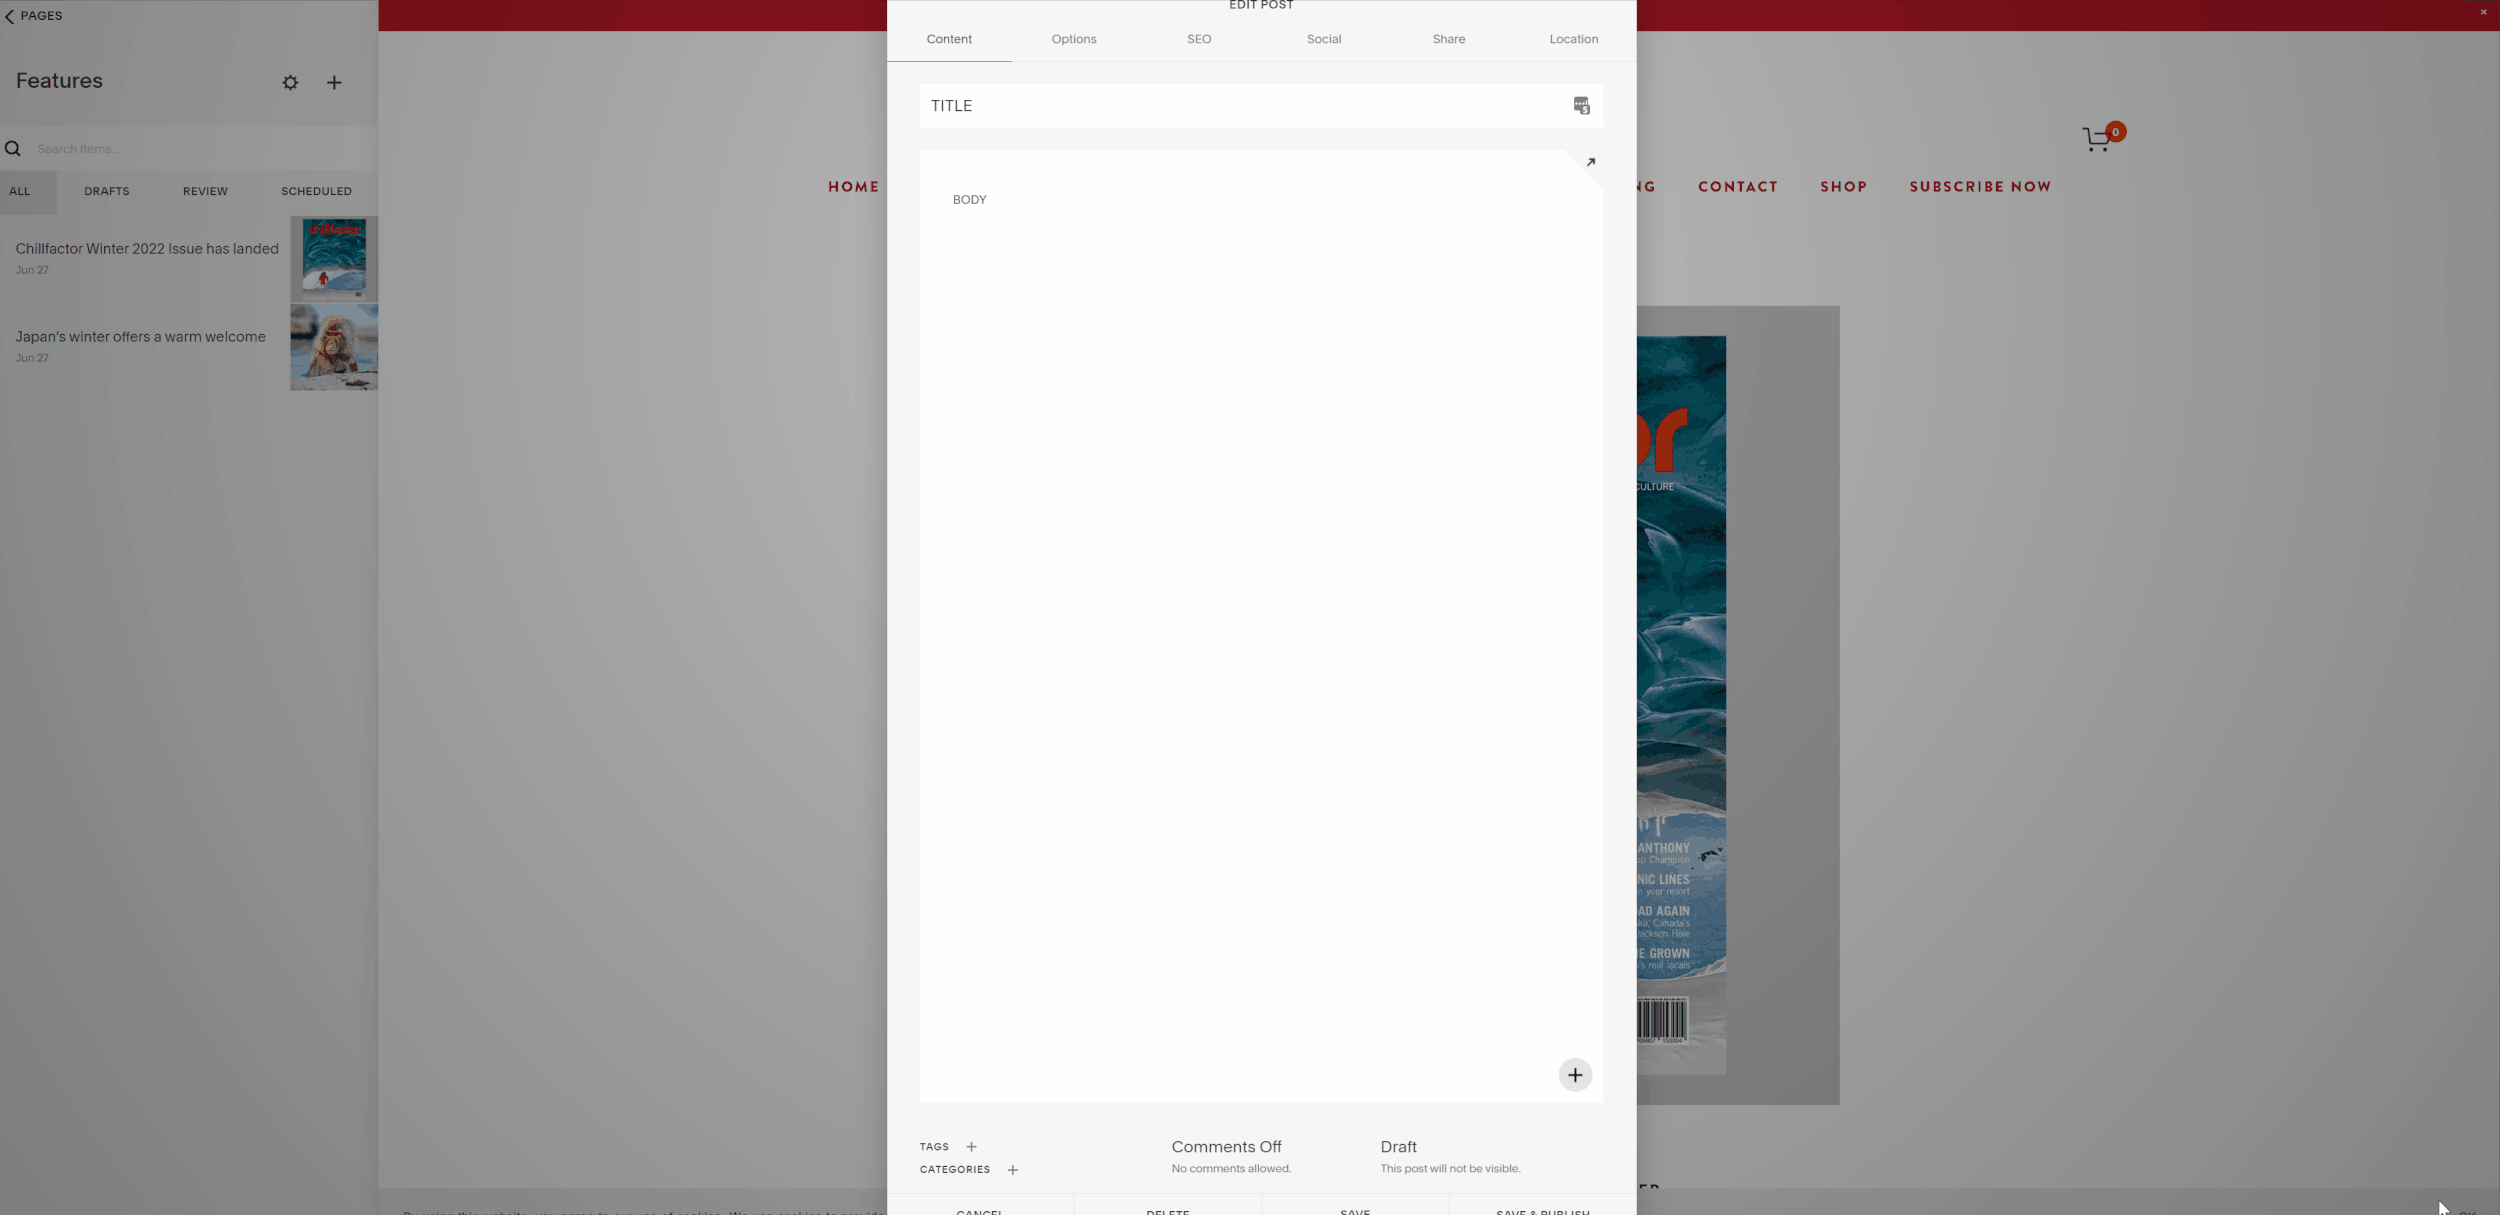This screenshot has height=1215, width=2500.
Task: Switch to the Options tab
Action: (1073, 39)
